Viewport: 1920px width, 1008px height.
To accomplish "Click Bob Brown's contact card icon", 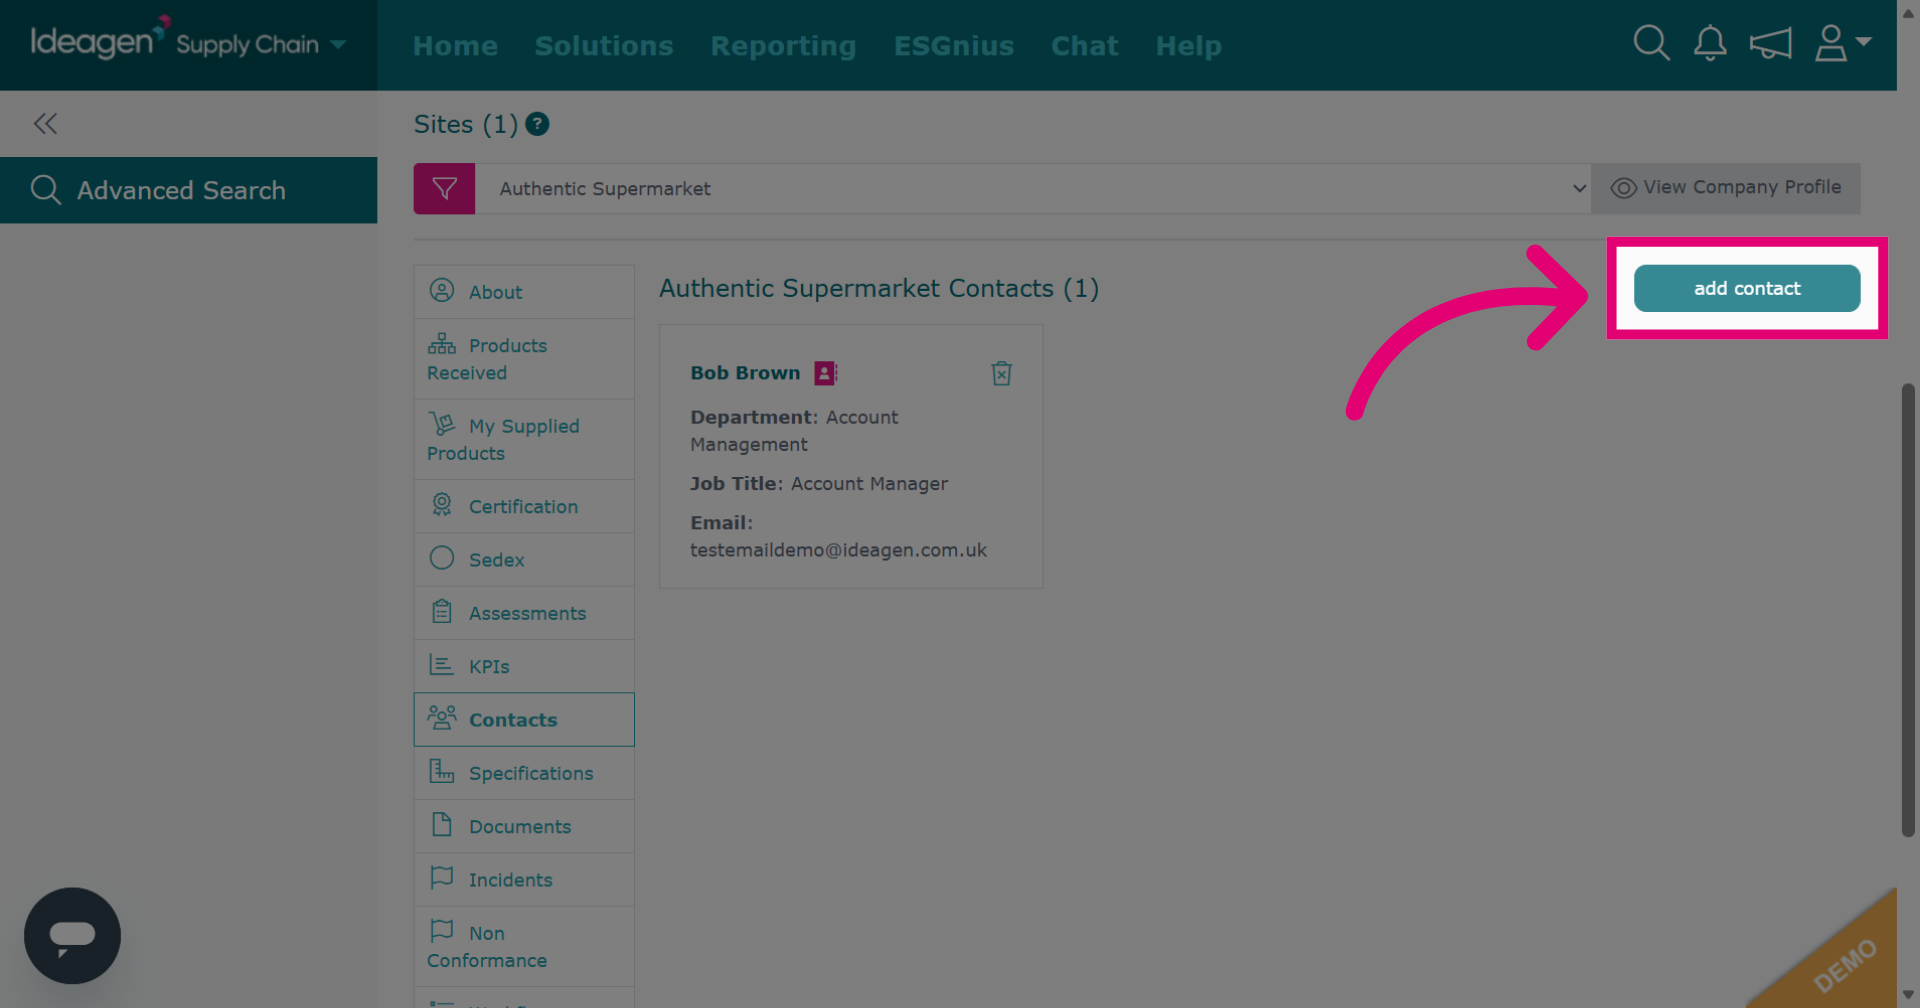I will (x=825, y=373).
